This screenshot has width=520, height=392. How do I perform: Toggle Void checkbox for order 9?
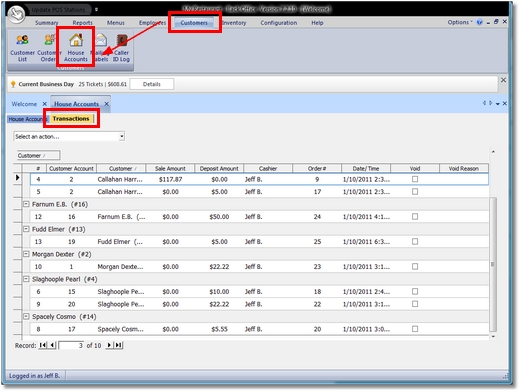415,179
